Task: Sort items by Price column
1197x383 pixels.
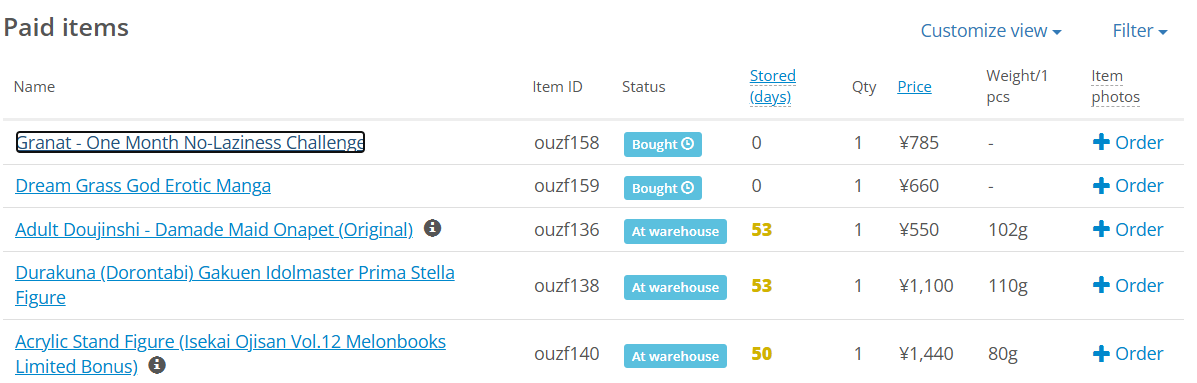Action: (914, 87)
